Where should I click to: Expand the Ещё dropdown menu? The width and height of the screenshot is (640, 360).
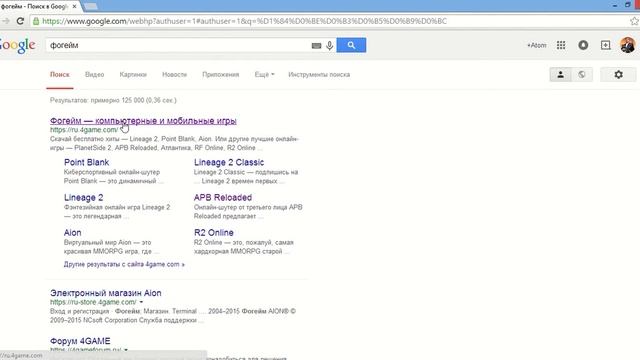pyautogui.click(x=264, y=75)
